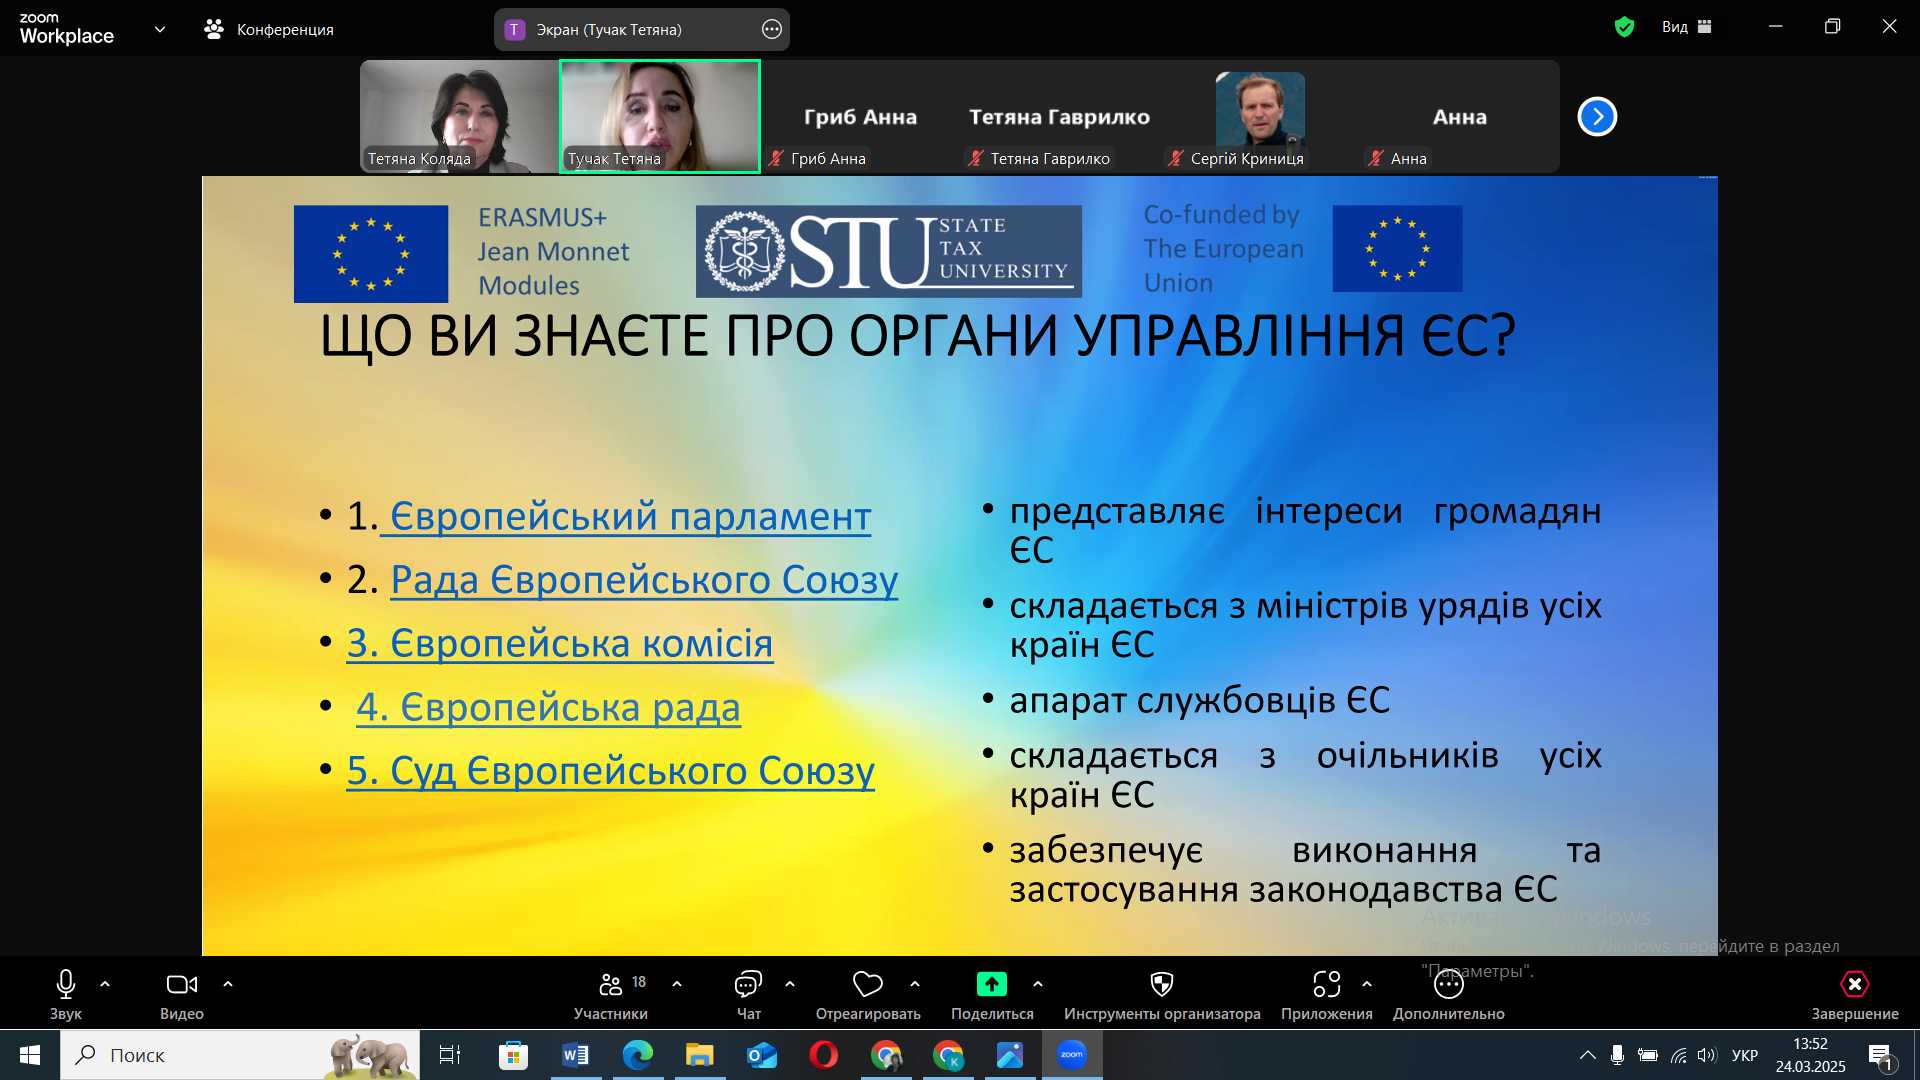1920x1080 pixels.
Task: Open Photos app from taskbar
Action: tap(1010, 1055)
